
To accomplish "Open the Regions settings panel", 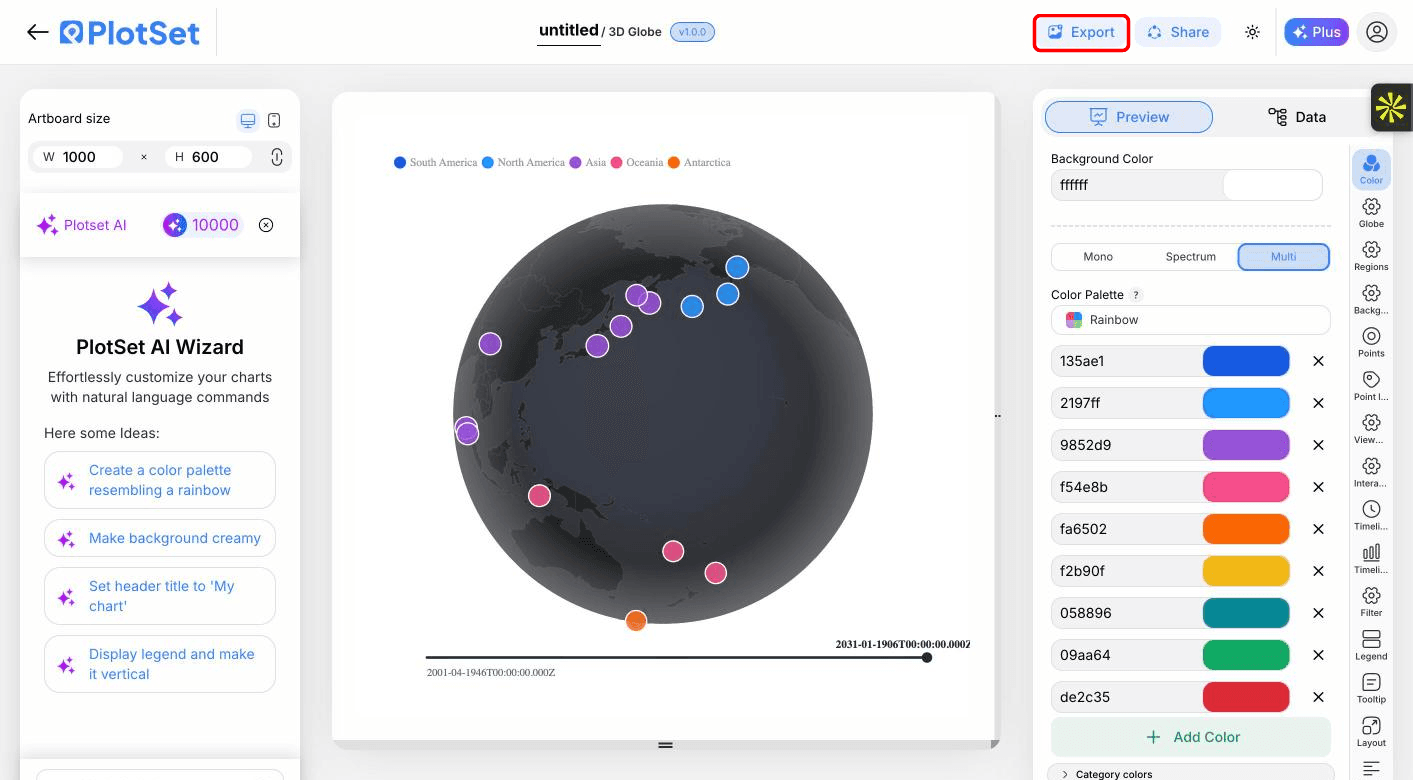I will coord(1371,255).
